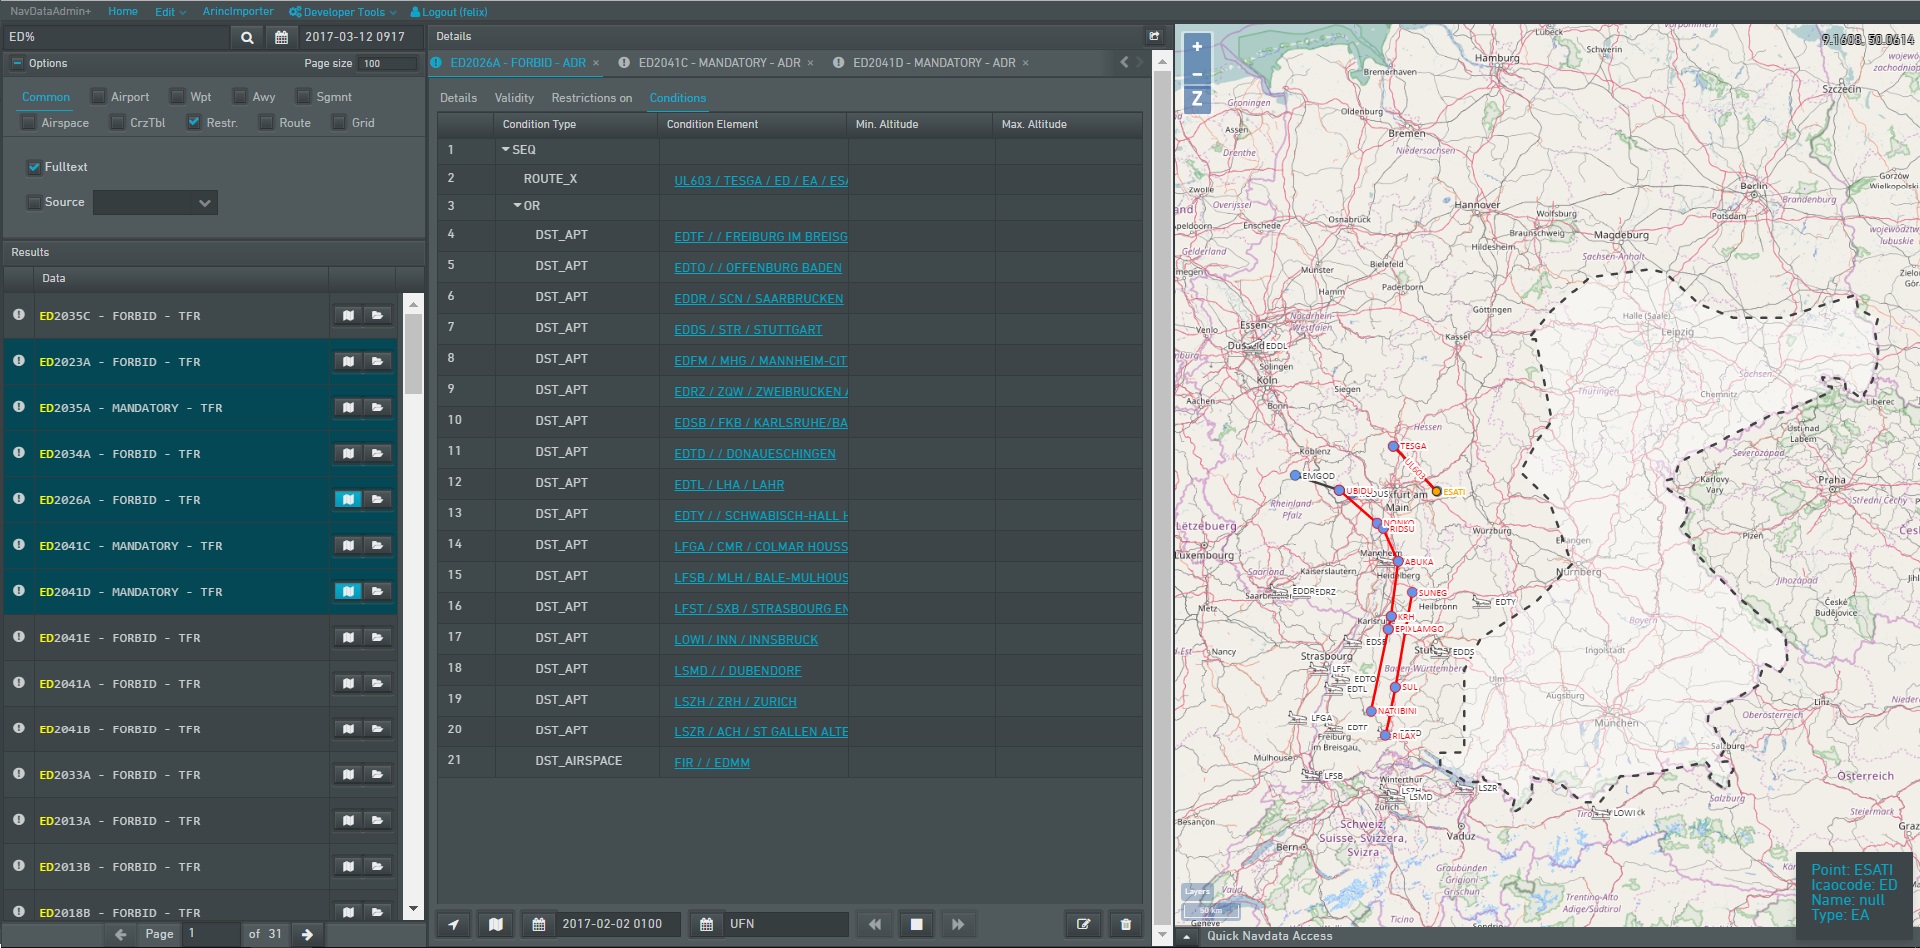This screenshot has width=1920, height=948.
Task: Open the Developer Tools menu
Action: pos(343,12)
